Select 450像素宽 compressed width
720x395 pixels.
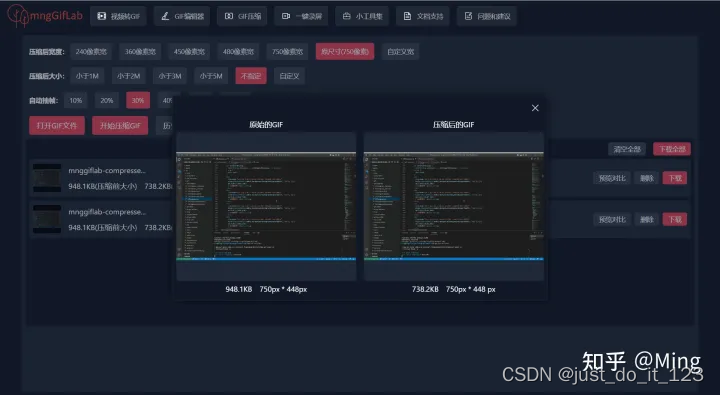[x=189, y=52]
